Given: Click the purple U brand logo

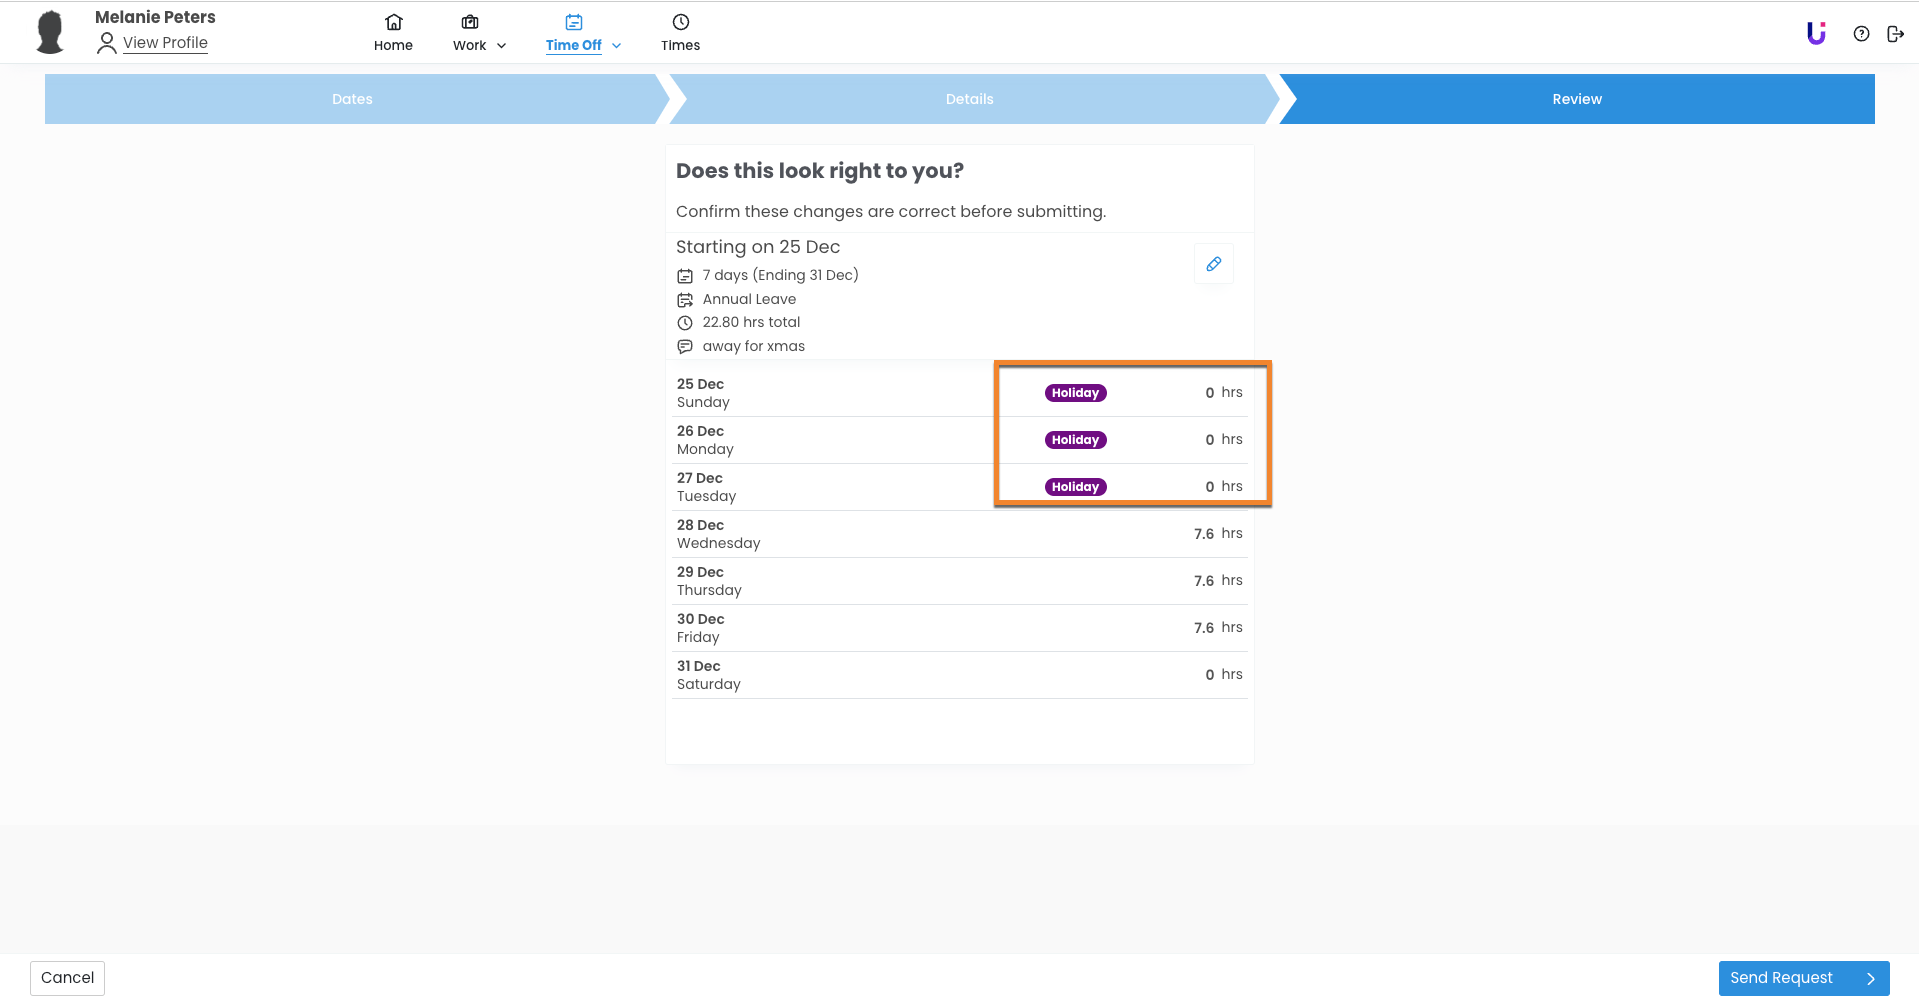Looking at the screenshot, I should [1816, 34].
